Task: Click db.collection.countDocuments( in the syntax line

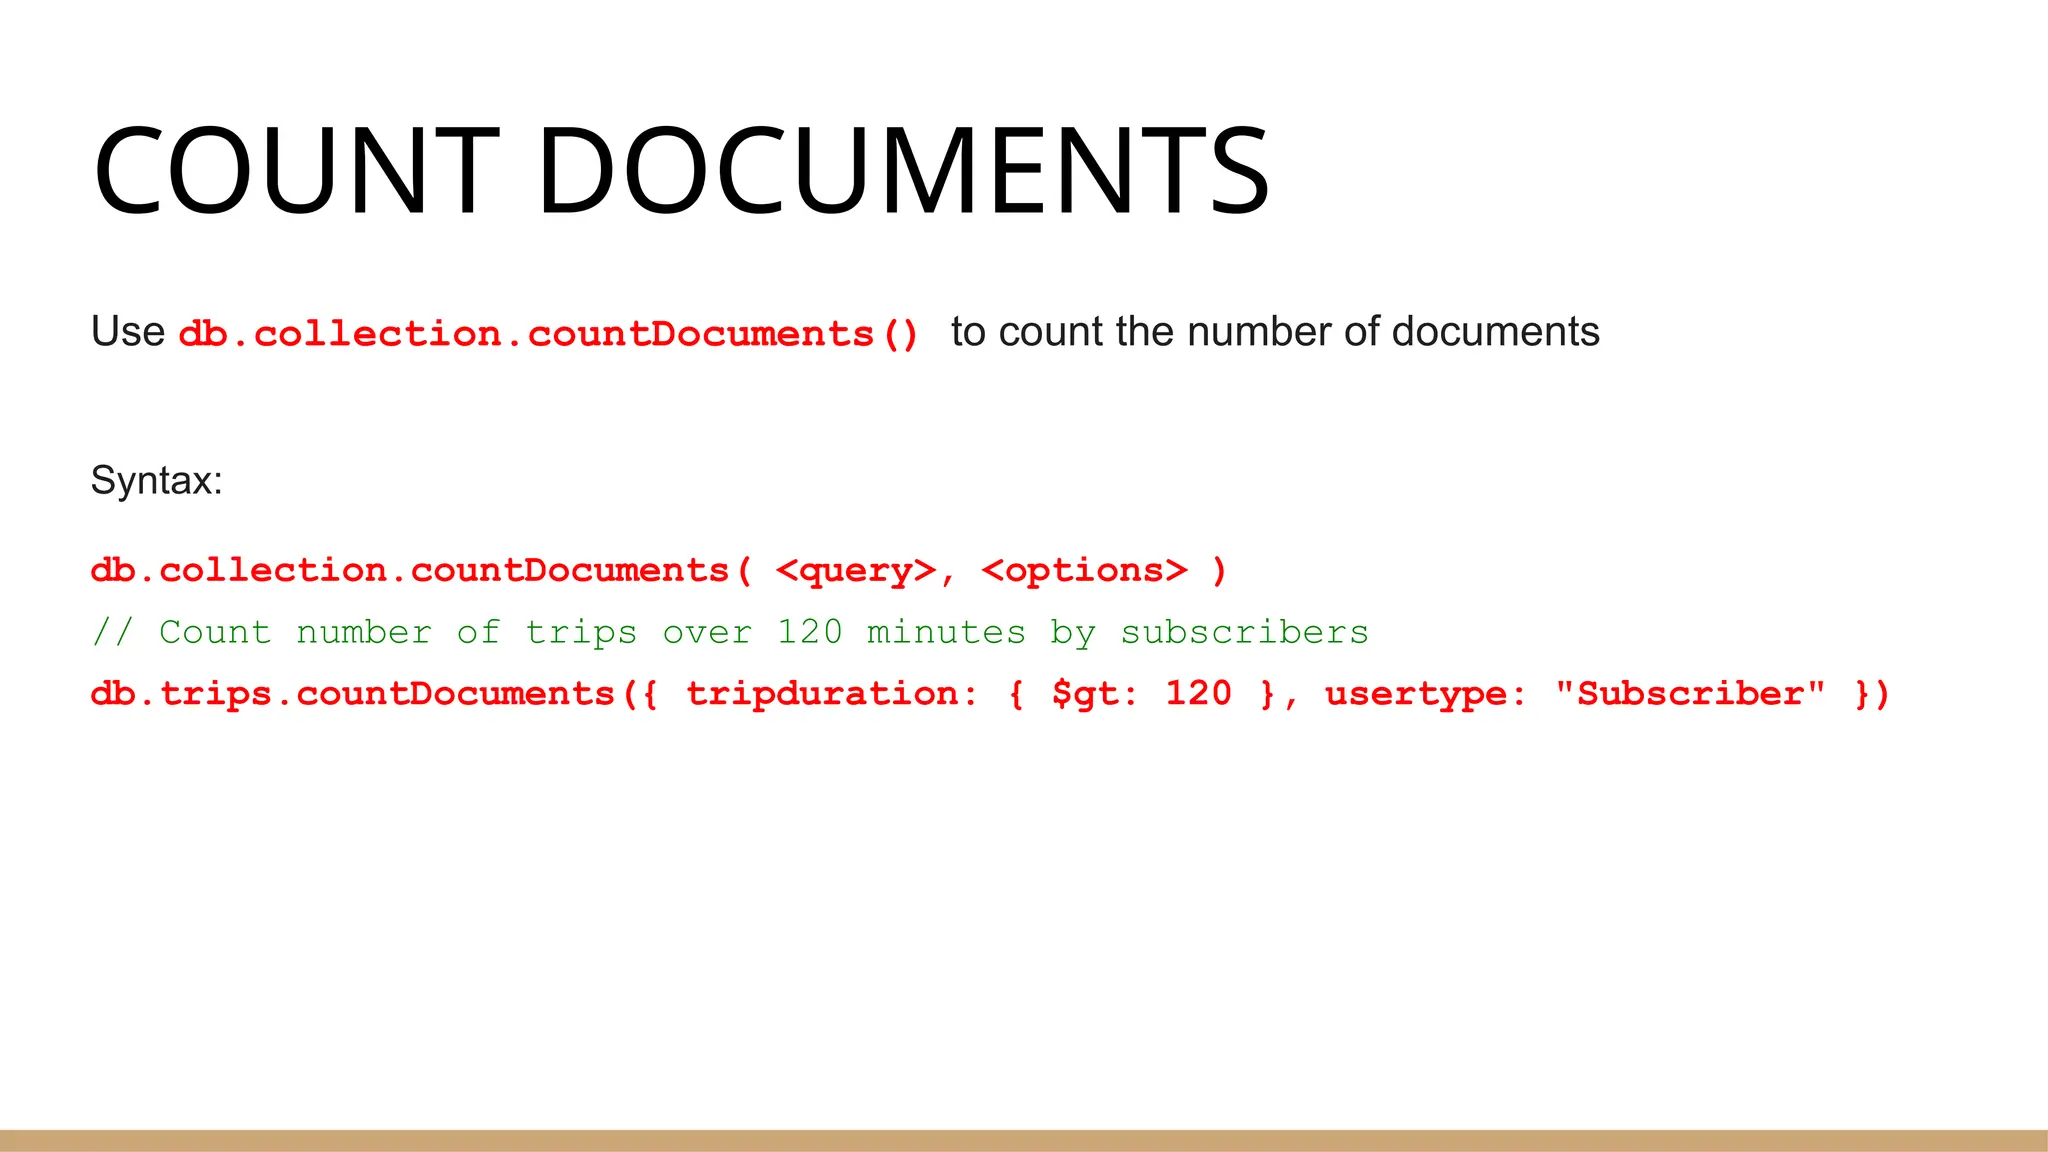Action: 420,571
